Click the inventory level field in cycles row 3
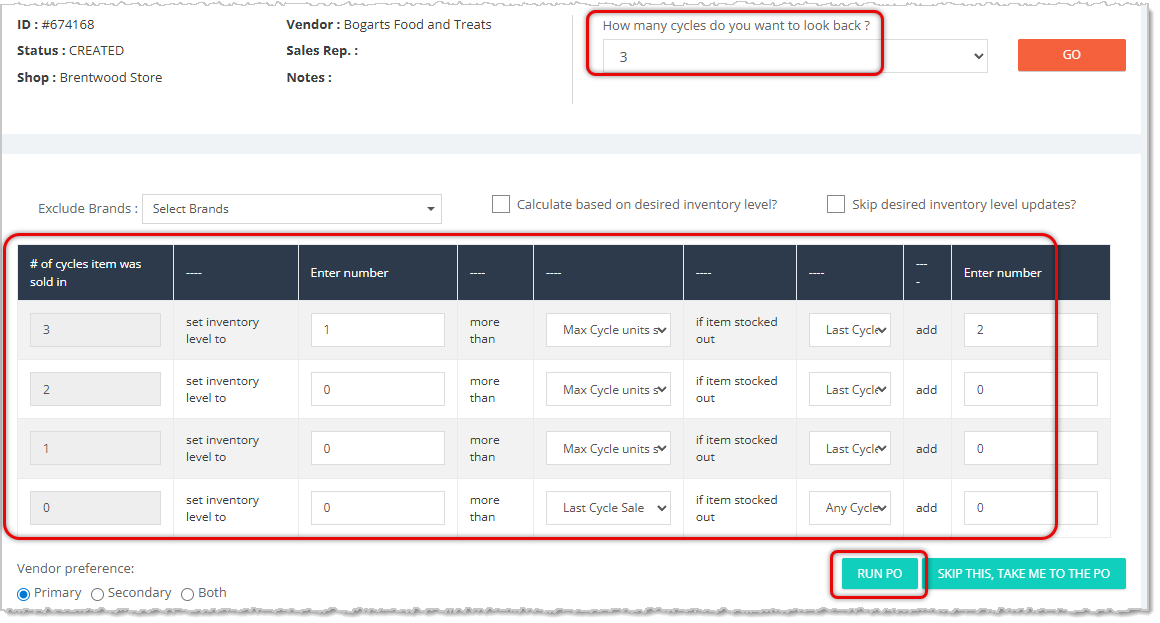1160x623 pixels. pyautogui.click(x=377, y=330)
